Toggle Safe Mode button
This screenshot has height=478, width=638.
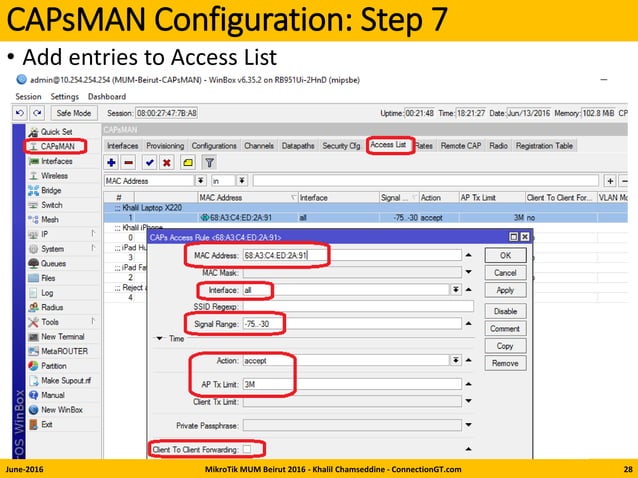pyautogui.click(x=74, y=113)
